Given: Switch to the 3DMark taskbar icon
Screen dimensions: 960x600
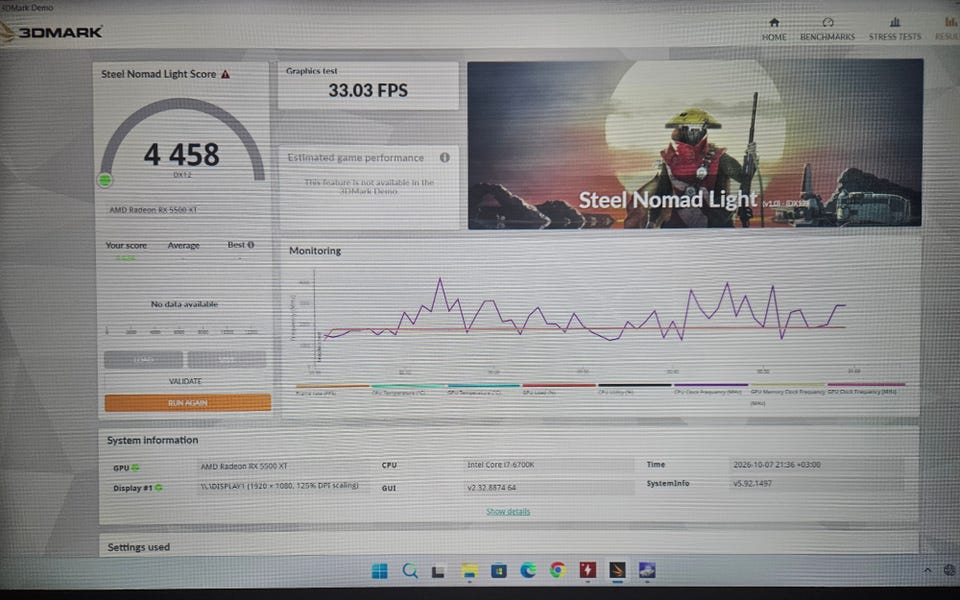Looking at the screenshot, I should [x=617, y=570].
